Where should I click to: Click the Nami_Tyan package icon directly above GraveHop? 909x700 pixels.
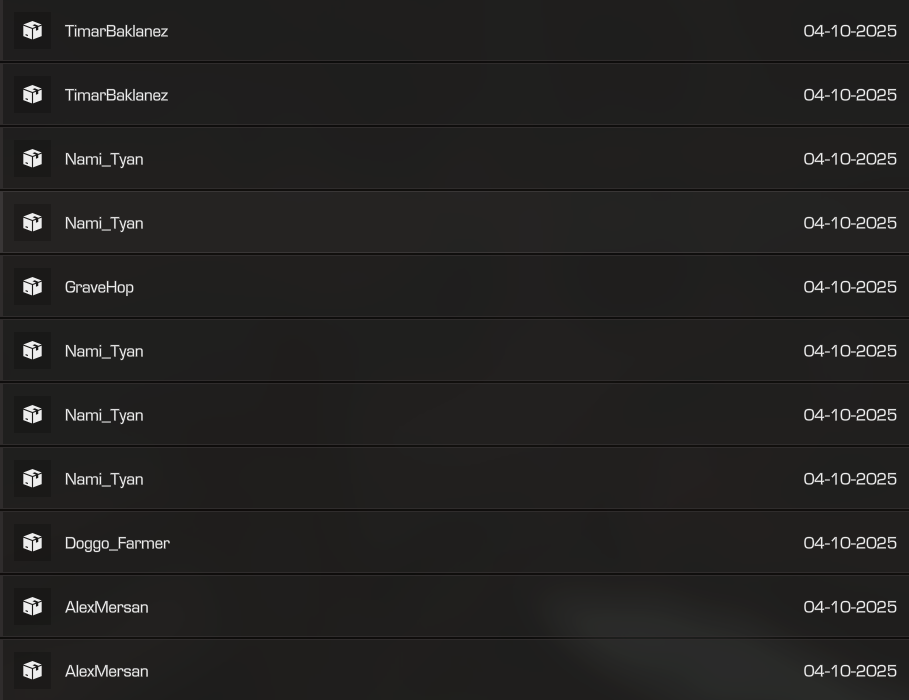tap(32, 223)
